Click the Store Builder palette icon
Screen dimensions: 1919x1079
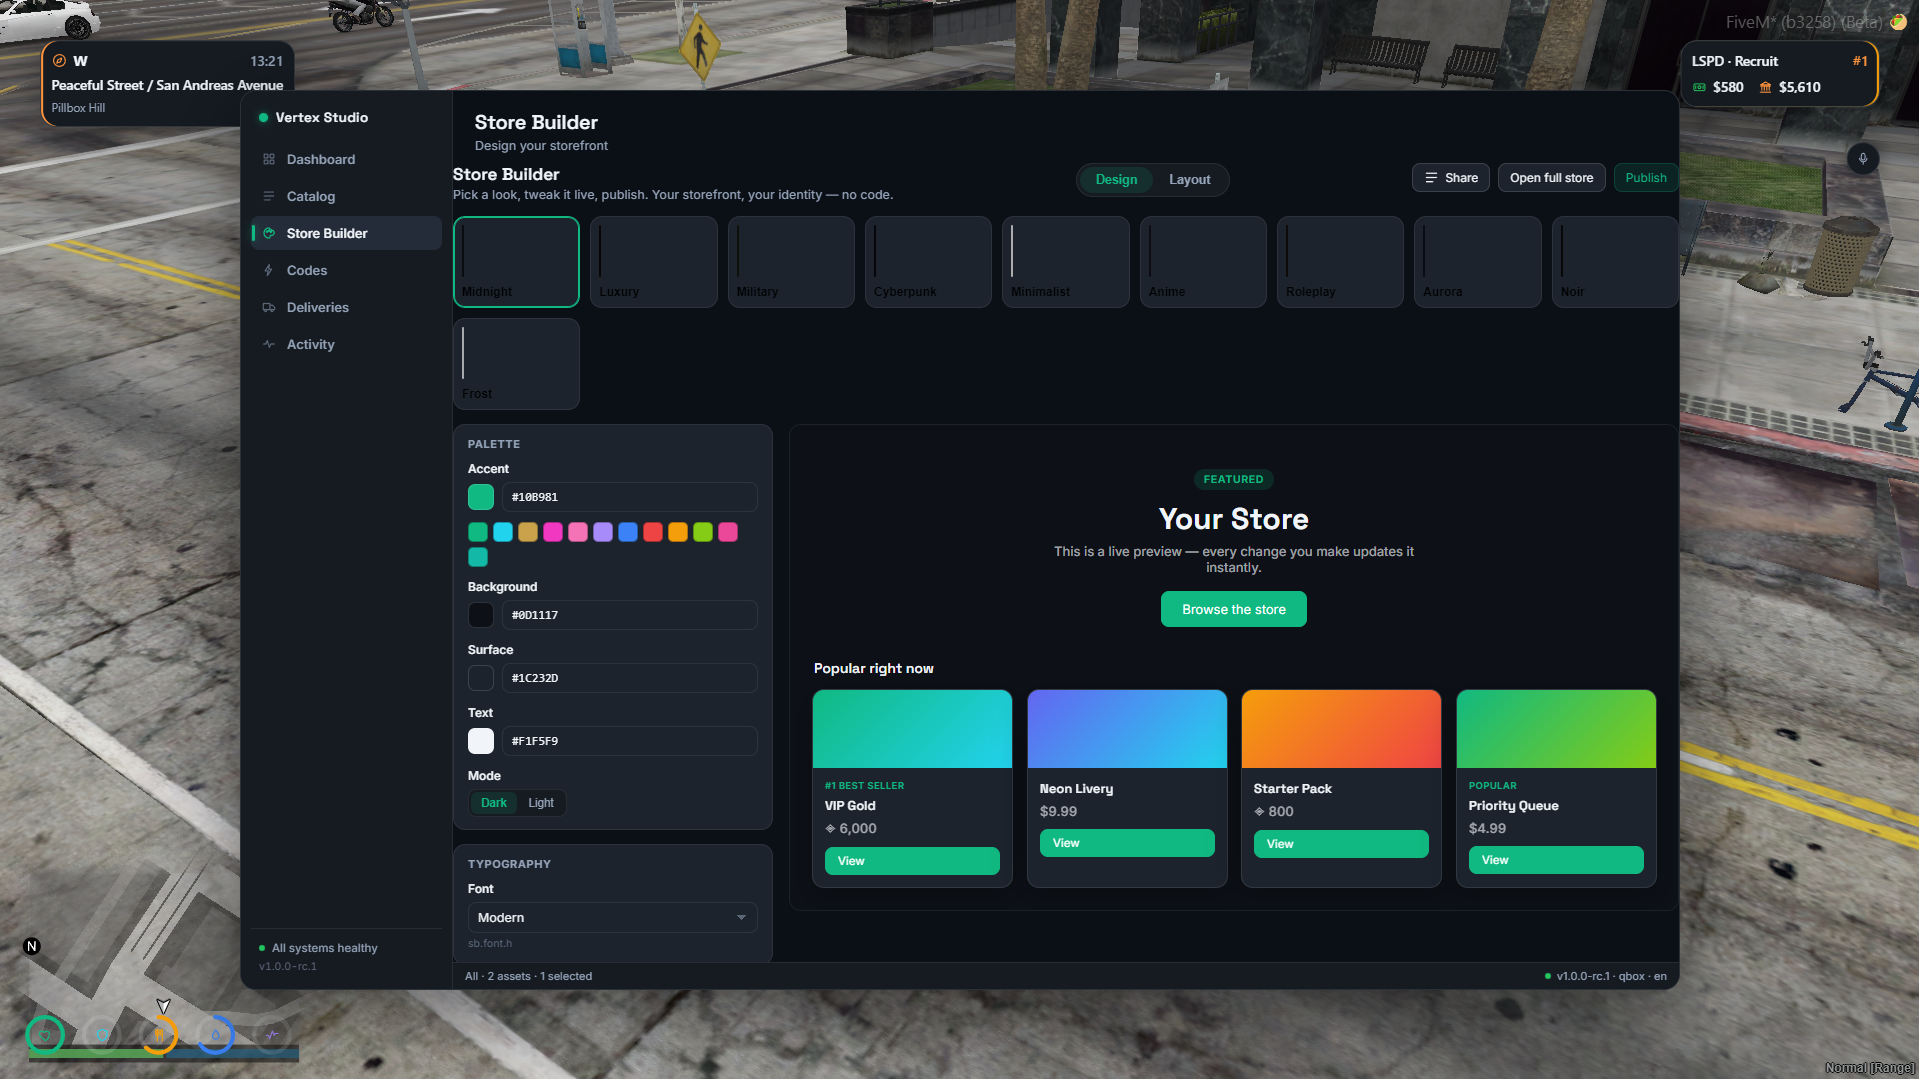[x=268, y=233]
